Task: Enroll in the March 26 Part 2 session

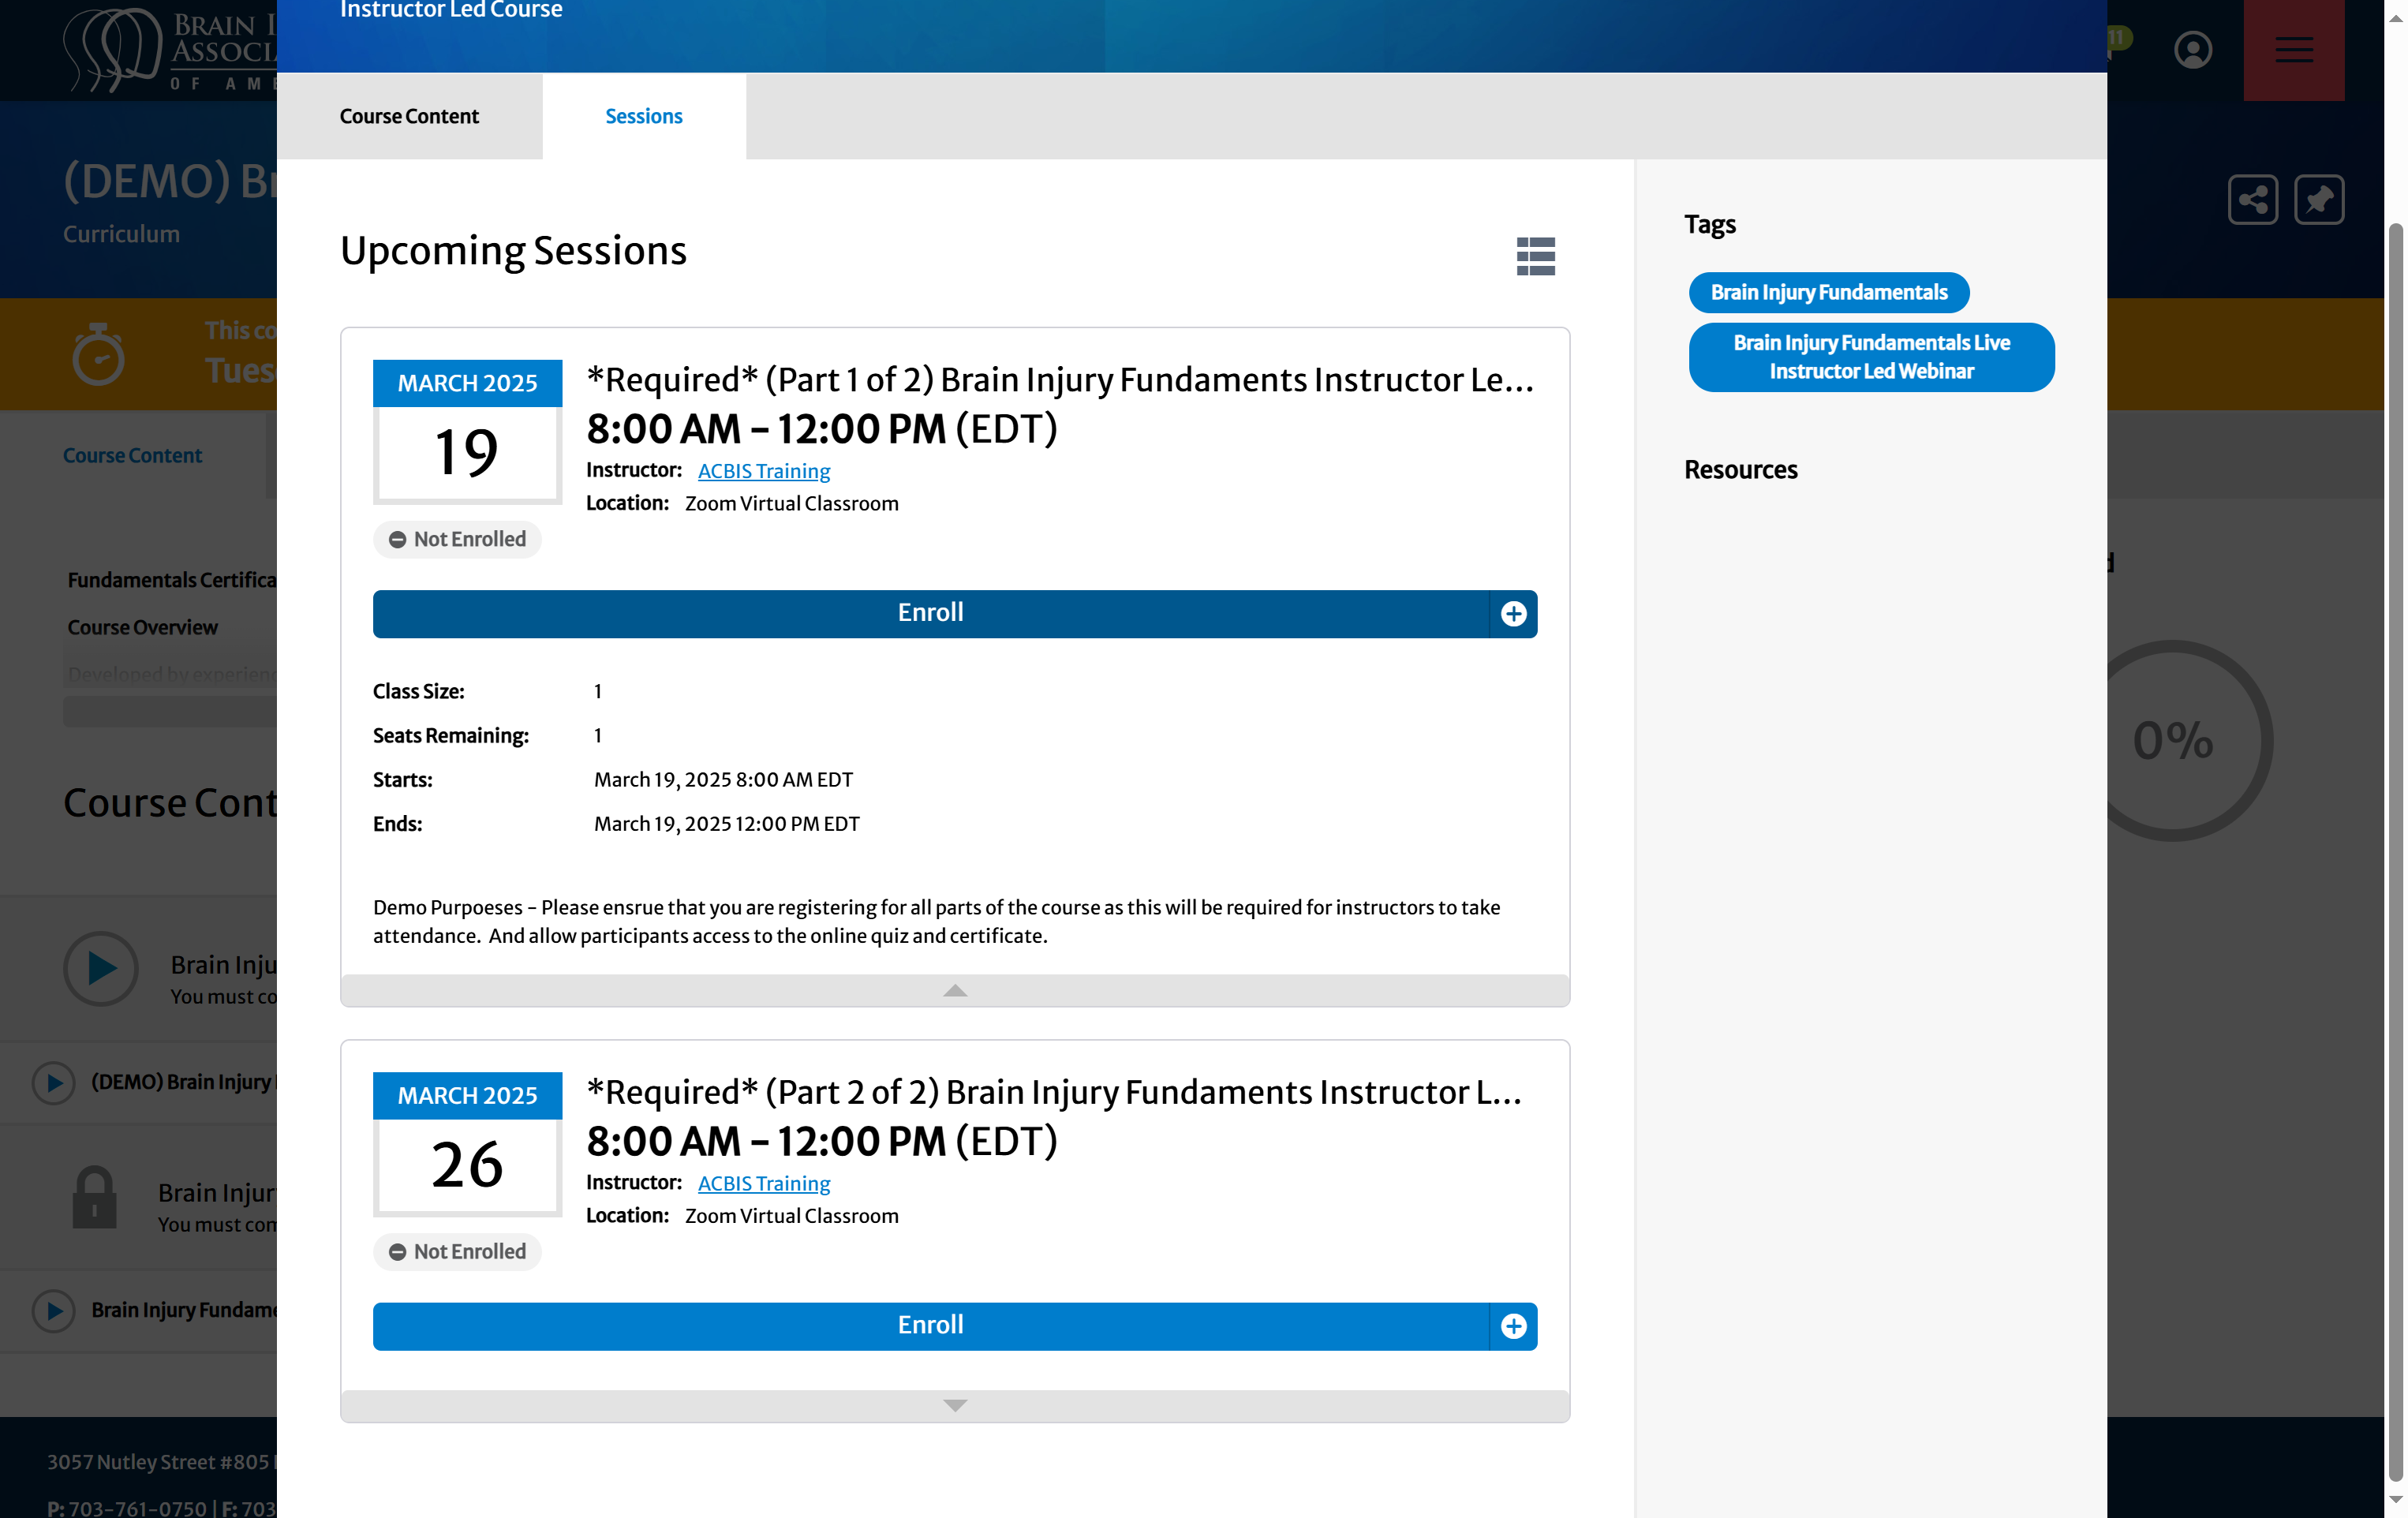Action: (930, 1325)
